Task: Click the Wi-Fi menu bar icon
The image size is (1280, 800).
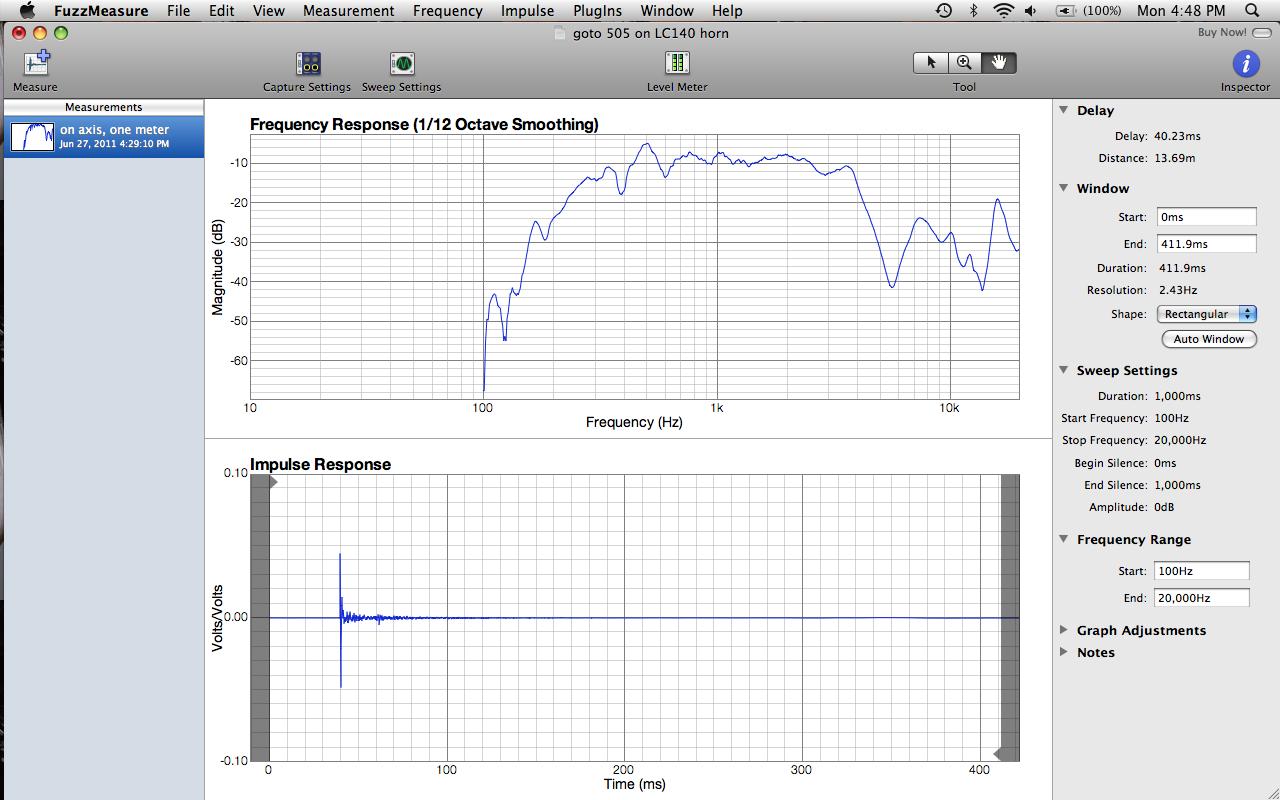Action: tap(1003, 10)
